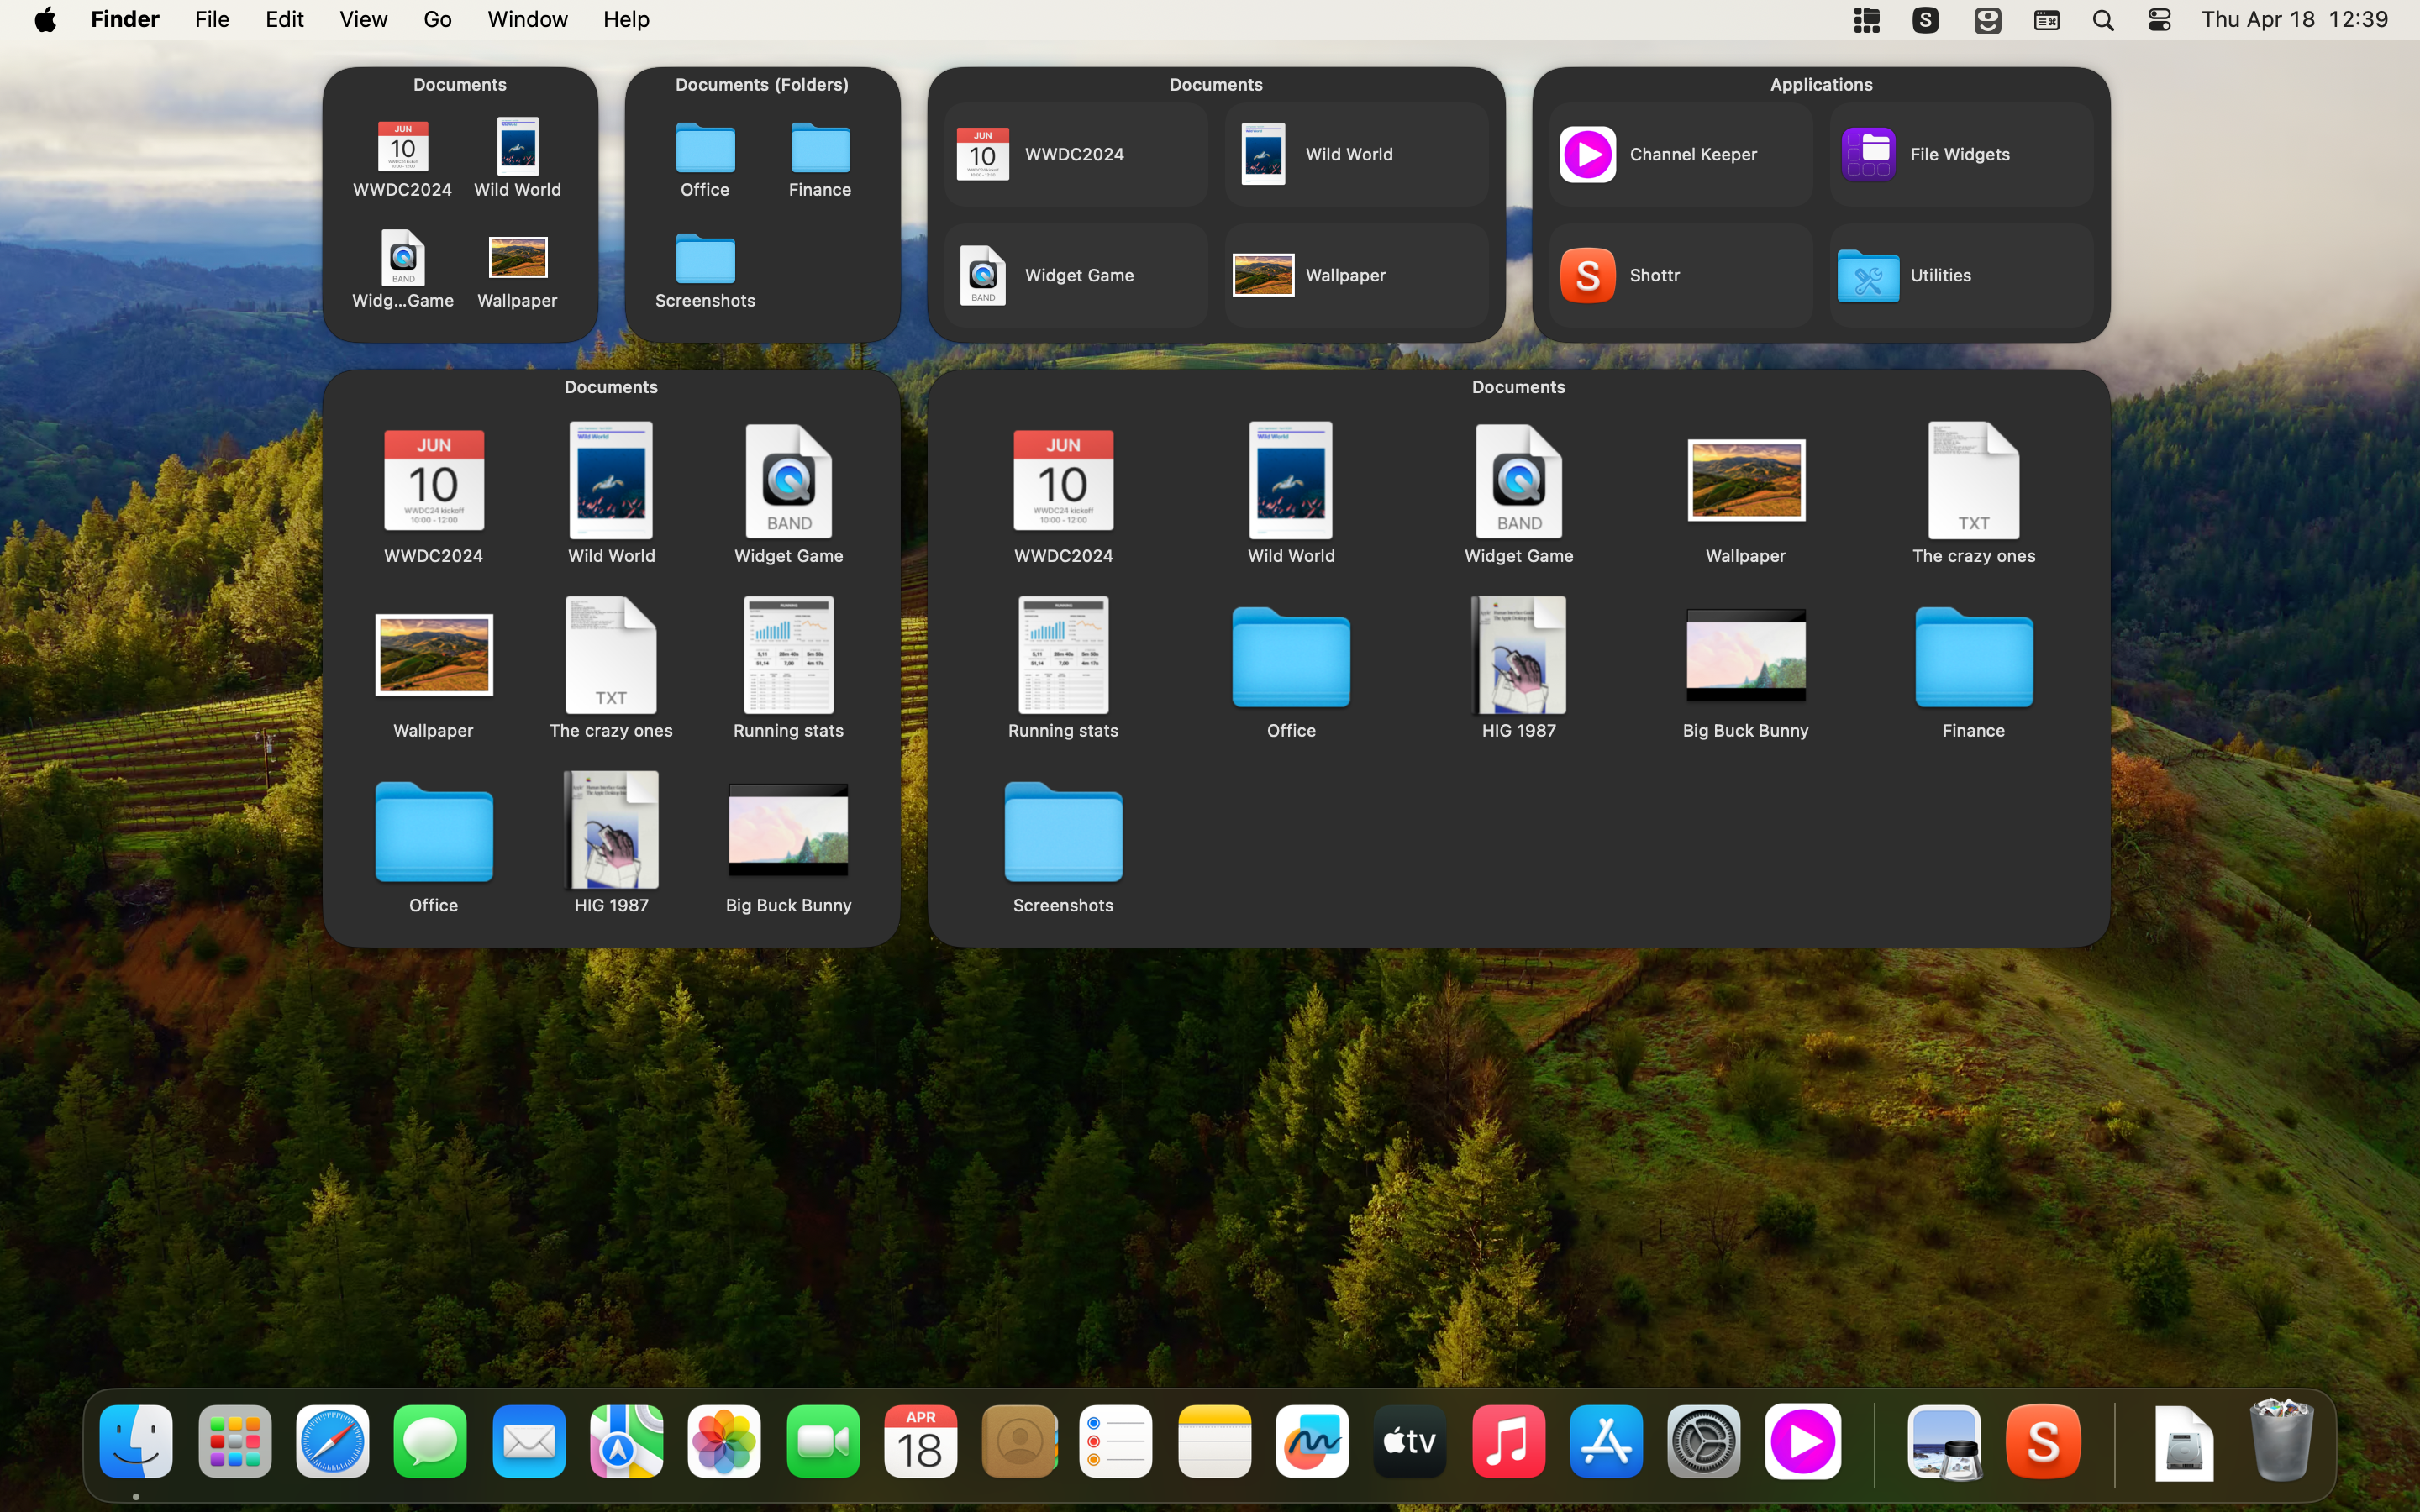Open Reminders from the Dock
Image resolution: width=2420 pixels, height=1512 pixels.
[1116, 1441]
